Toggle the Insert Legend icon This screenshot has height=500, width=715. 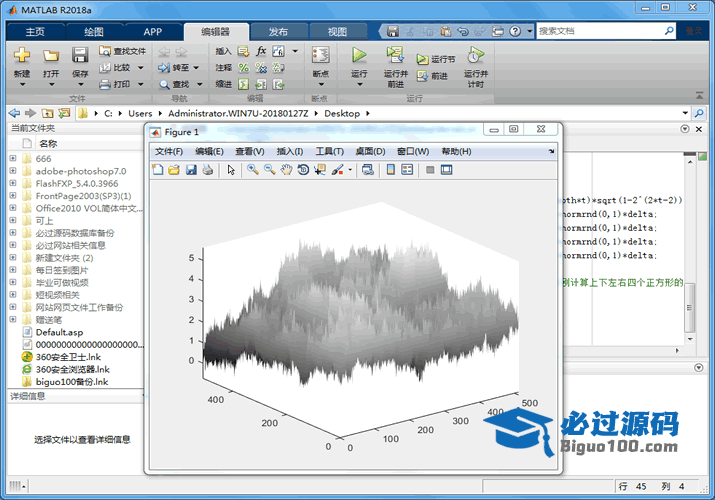click(x=407, y=170)
